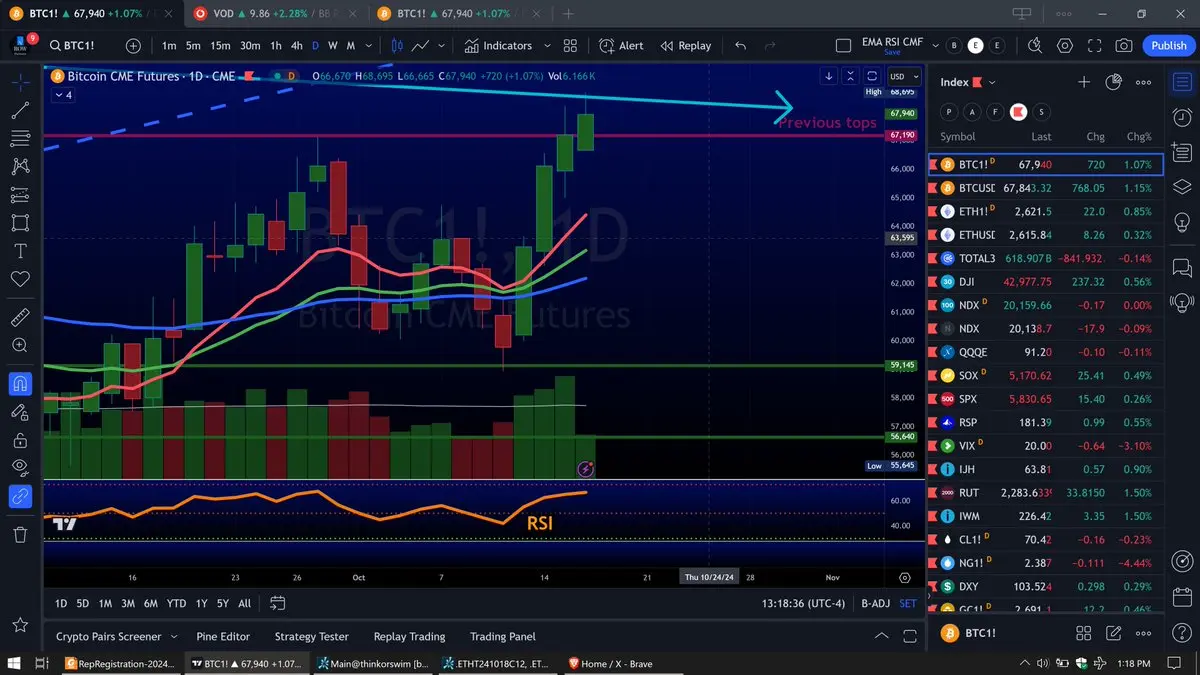Viewport: 1200px width, 675px height.
Task: Open the star favorites toolbar
Action: pos(20,625)
